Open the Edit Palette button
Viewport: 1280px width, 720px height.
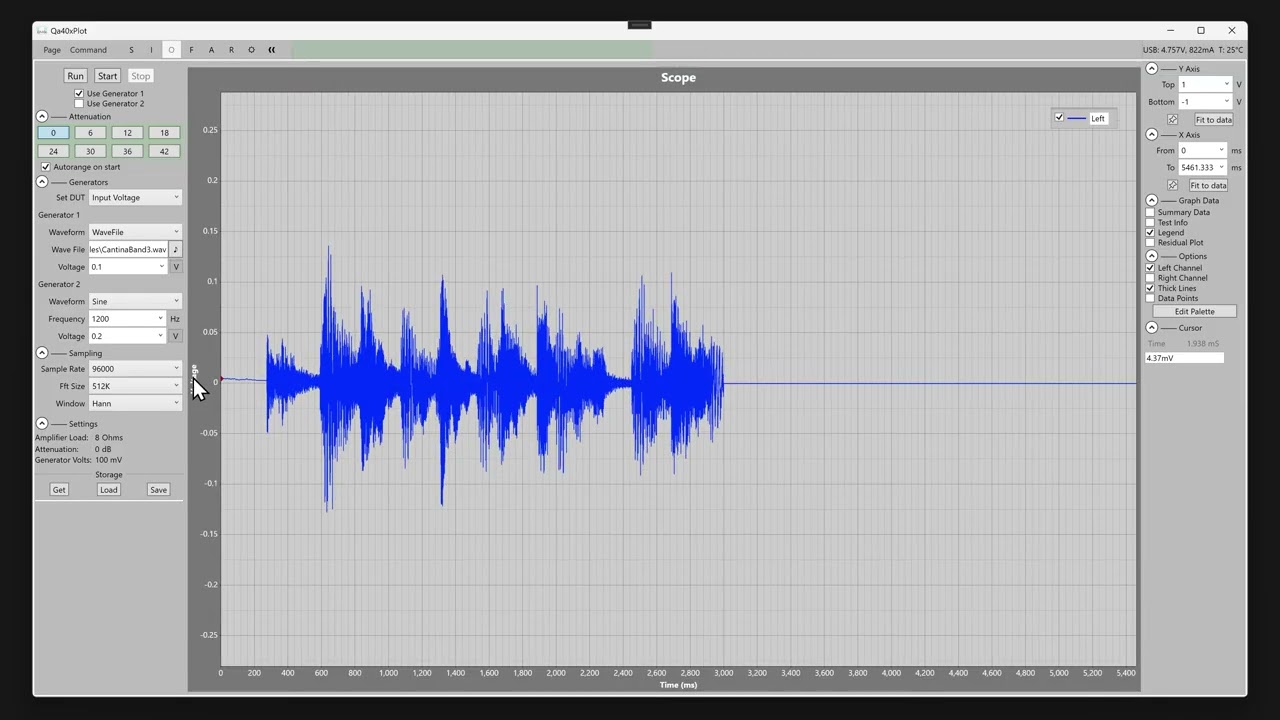(1194, 312)
